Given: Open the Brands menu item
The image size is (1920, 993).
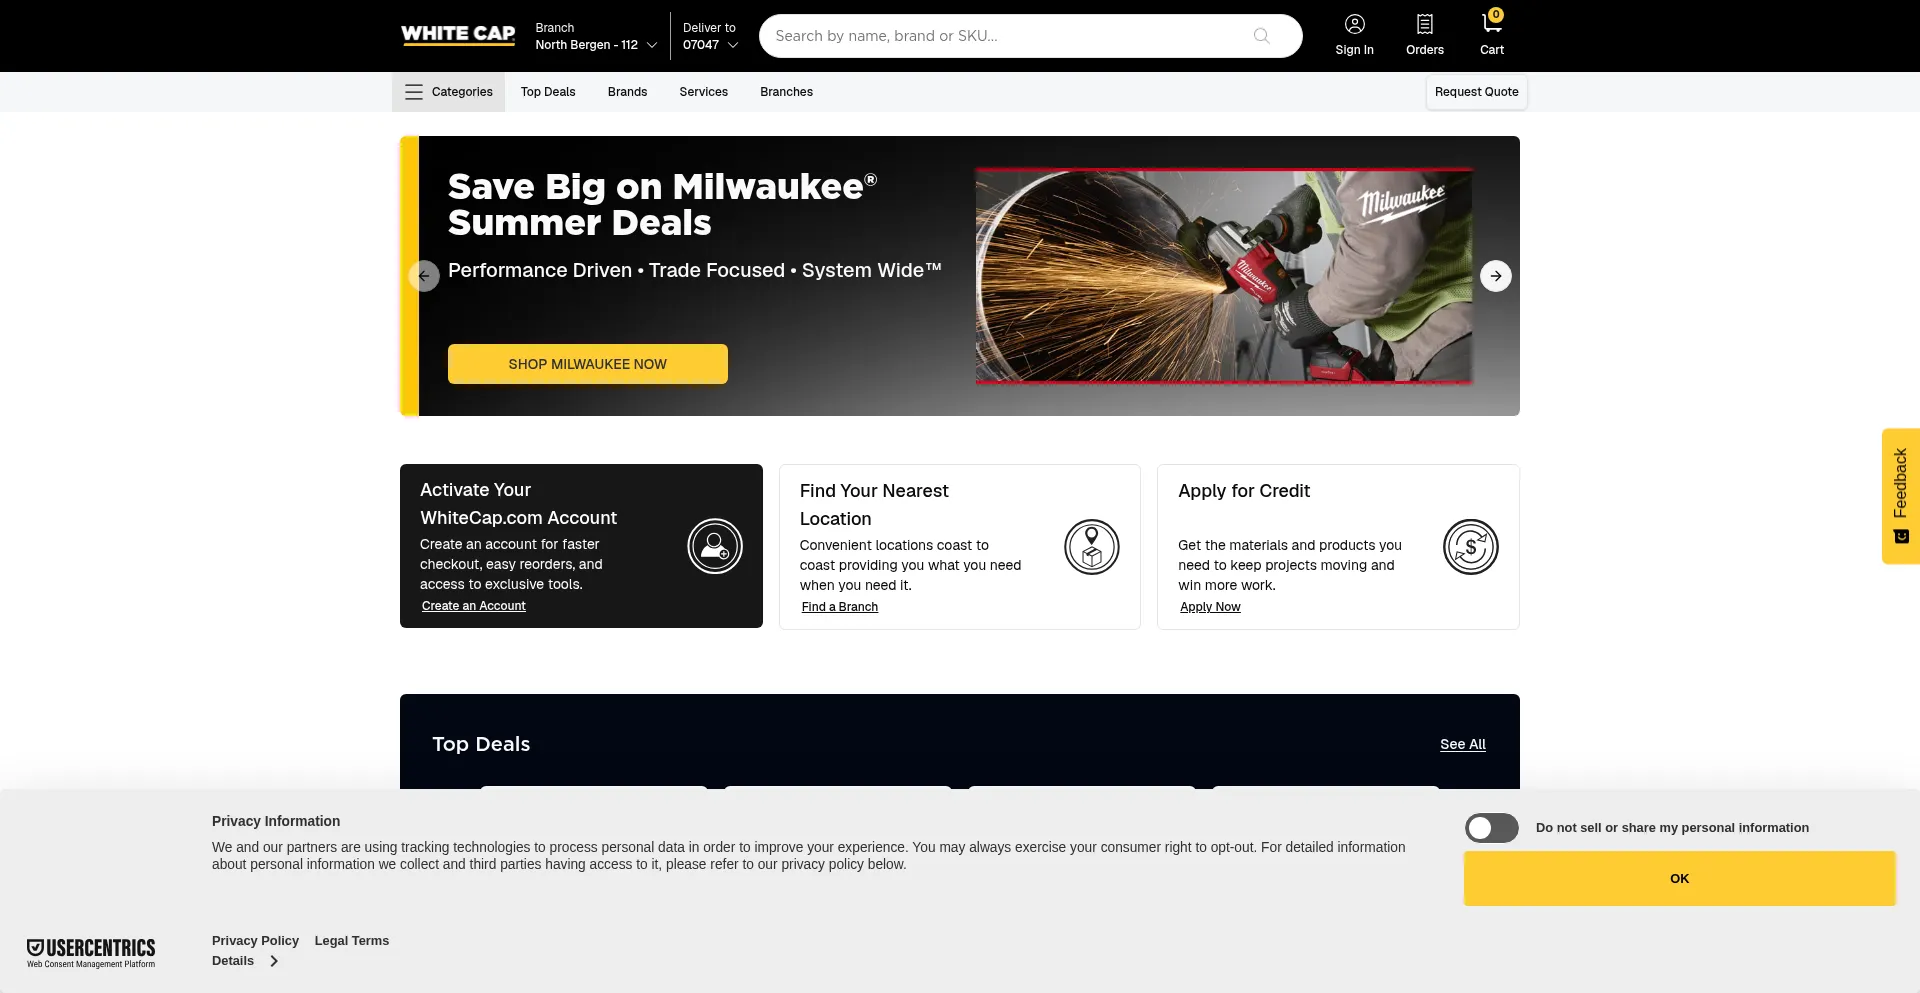Looking at the screenshot, I should (x=627, y=92).
